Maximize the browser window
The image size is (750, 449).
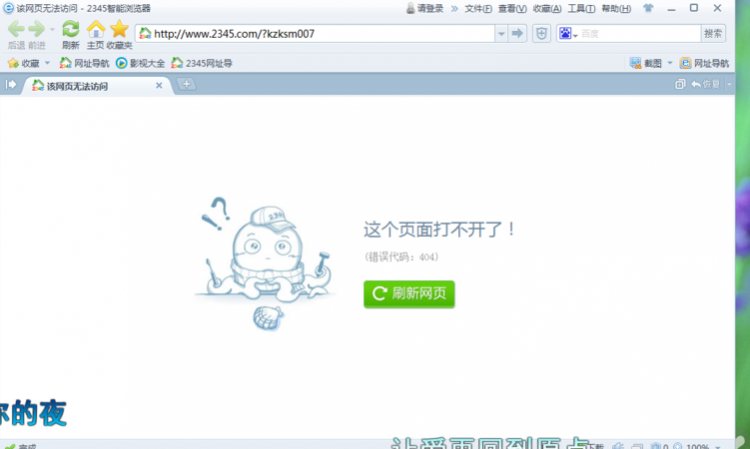[x=694, y=8]
